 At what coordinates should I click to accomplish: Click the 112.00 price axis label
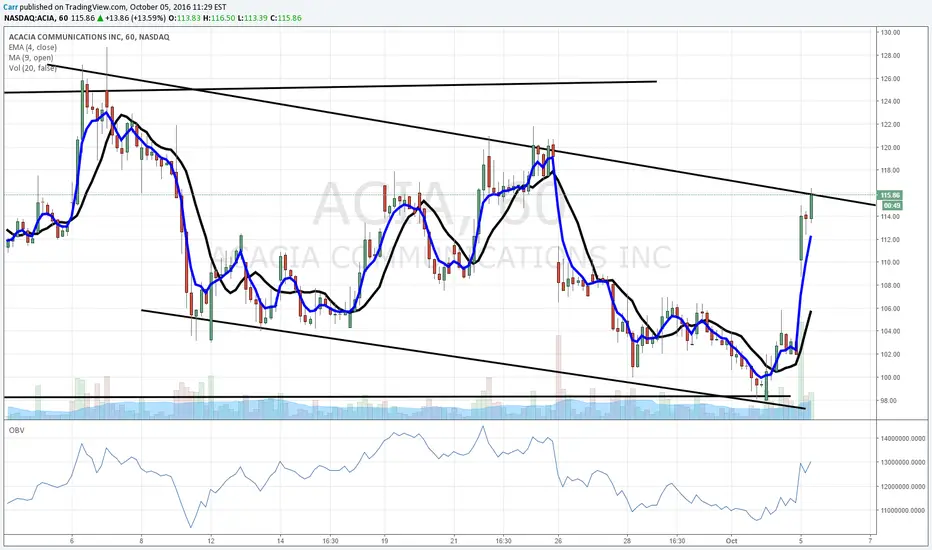click(x=891, y=240)
